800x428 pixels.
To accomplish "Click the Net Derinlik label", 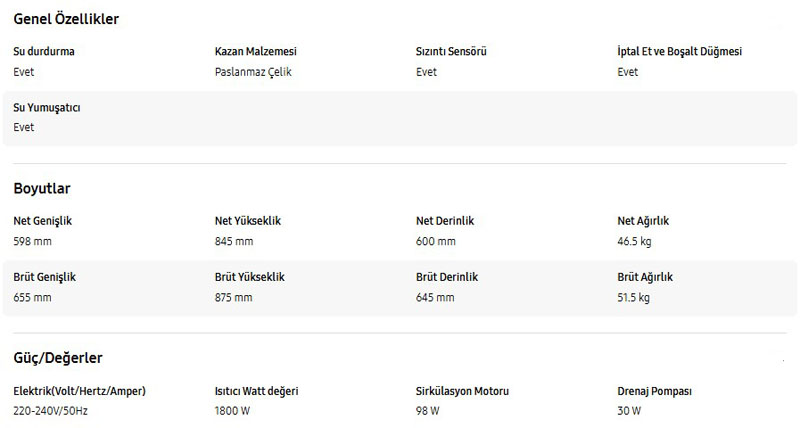I will pyautogui.click(x=445, y=221).
